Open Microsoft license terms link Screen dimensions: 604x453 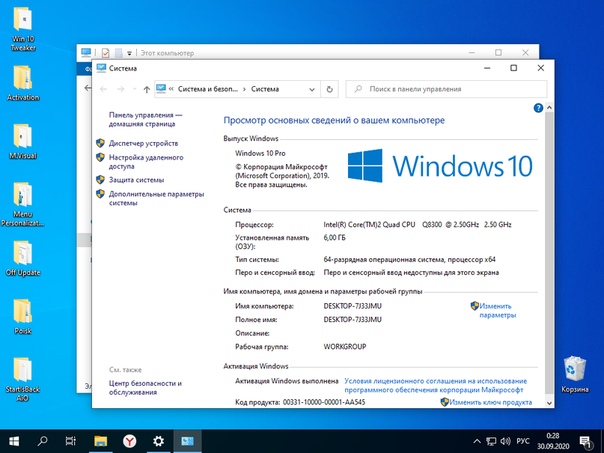point(435,385)
